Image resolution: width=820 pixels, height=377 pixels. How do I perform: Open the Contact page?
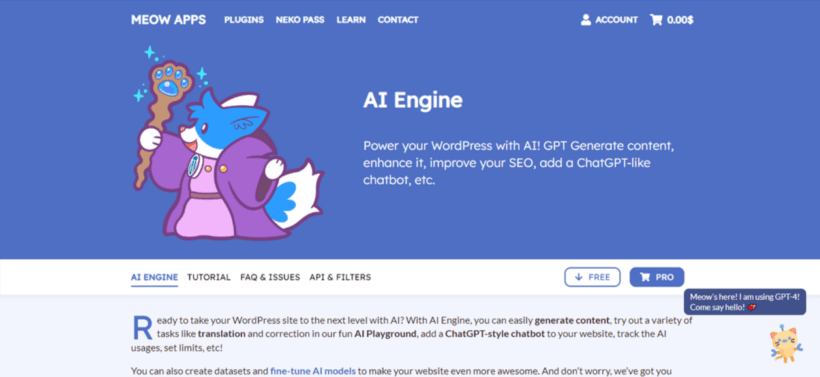pyautogui.click(x=398, y=20)
